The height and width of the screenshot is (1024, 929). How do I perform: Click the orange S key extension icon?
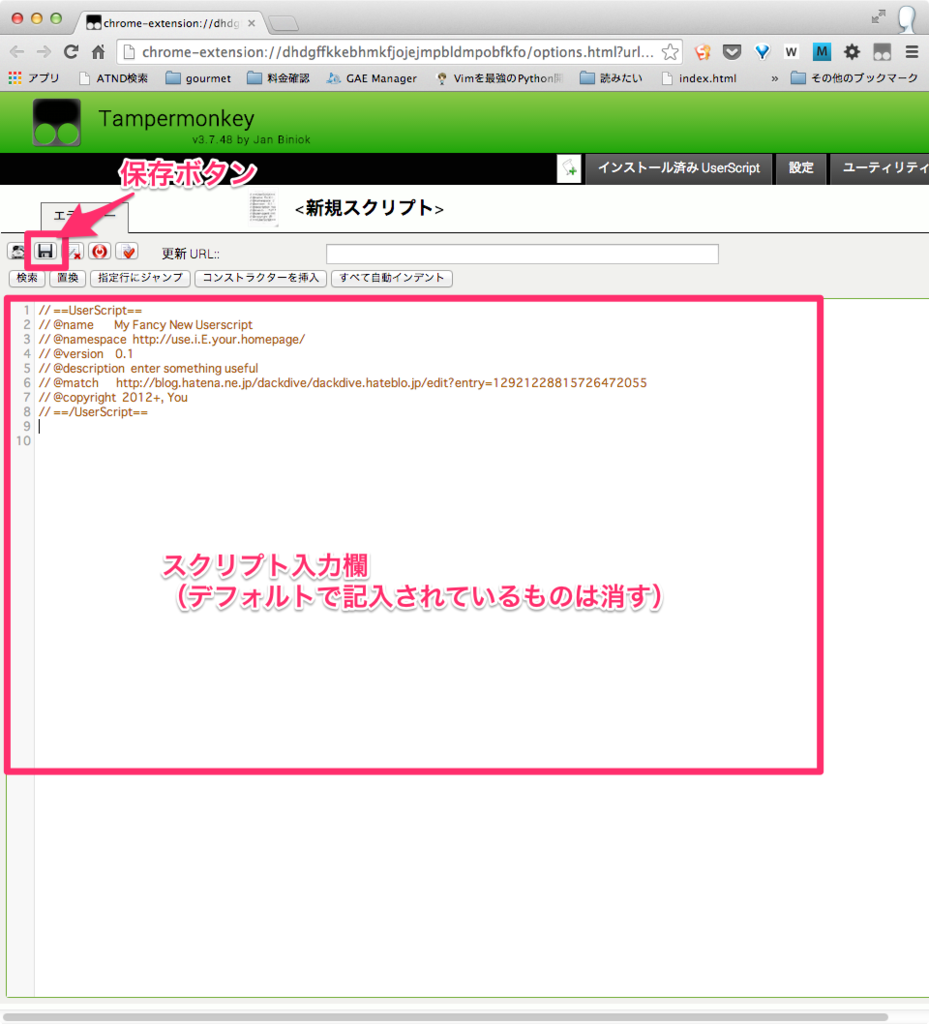pos(702,52)
